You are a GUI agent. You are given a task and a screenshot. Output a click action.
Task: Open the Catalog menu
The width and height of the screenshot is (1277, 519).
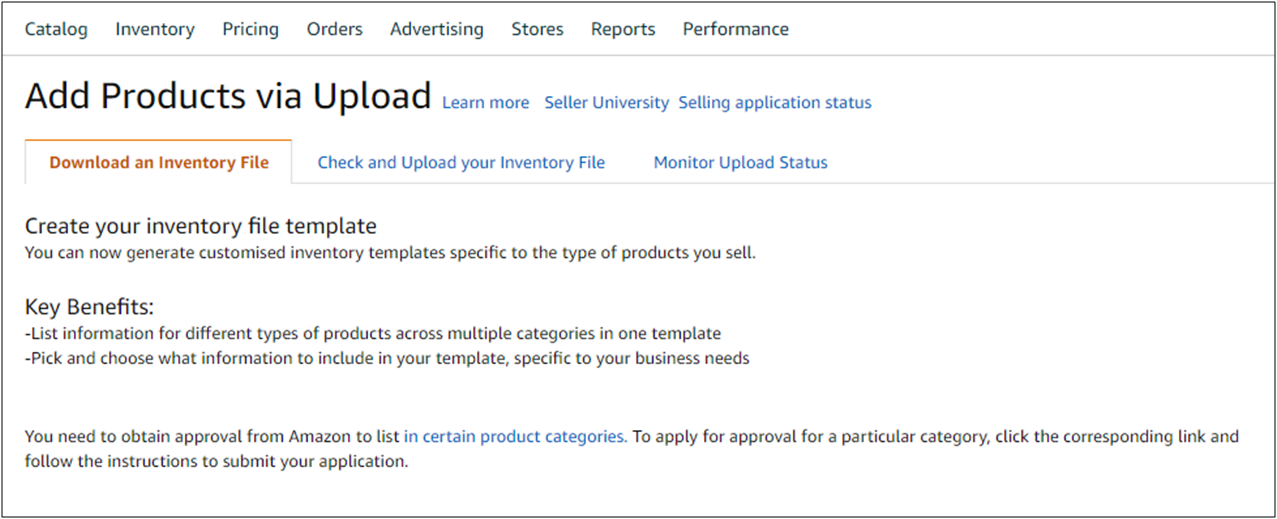coord(56,29)
